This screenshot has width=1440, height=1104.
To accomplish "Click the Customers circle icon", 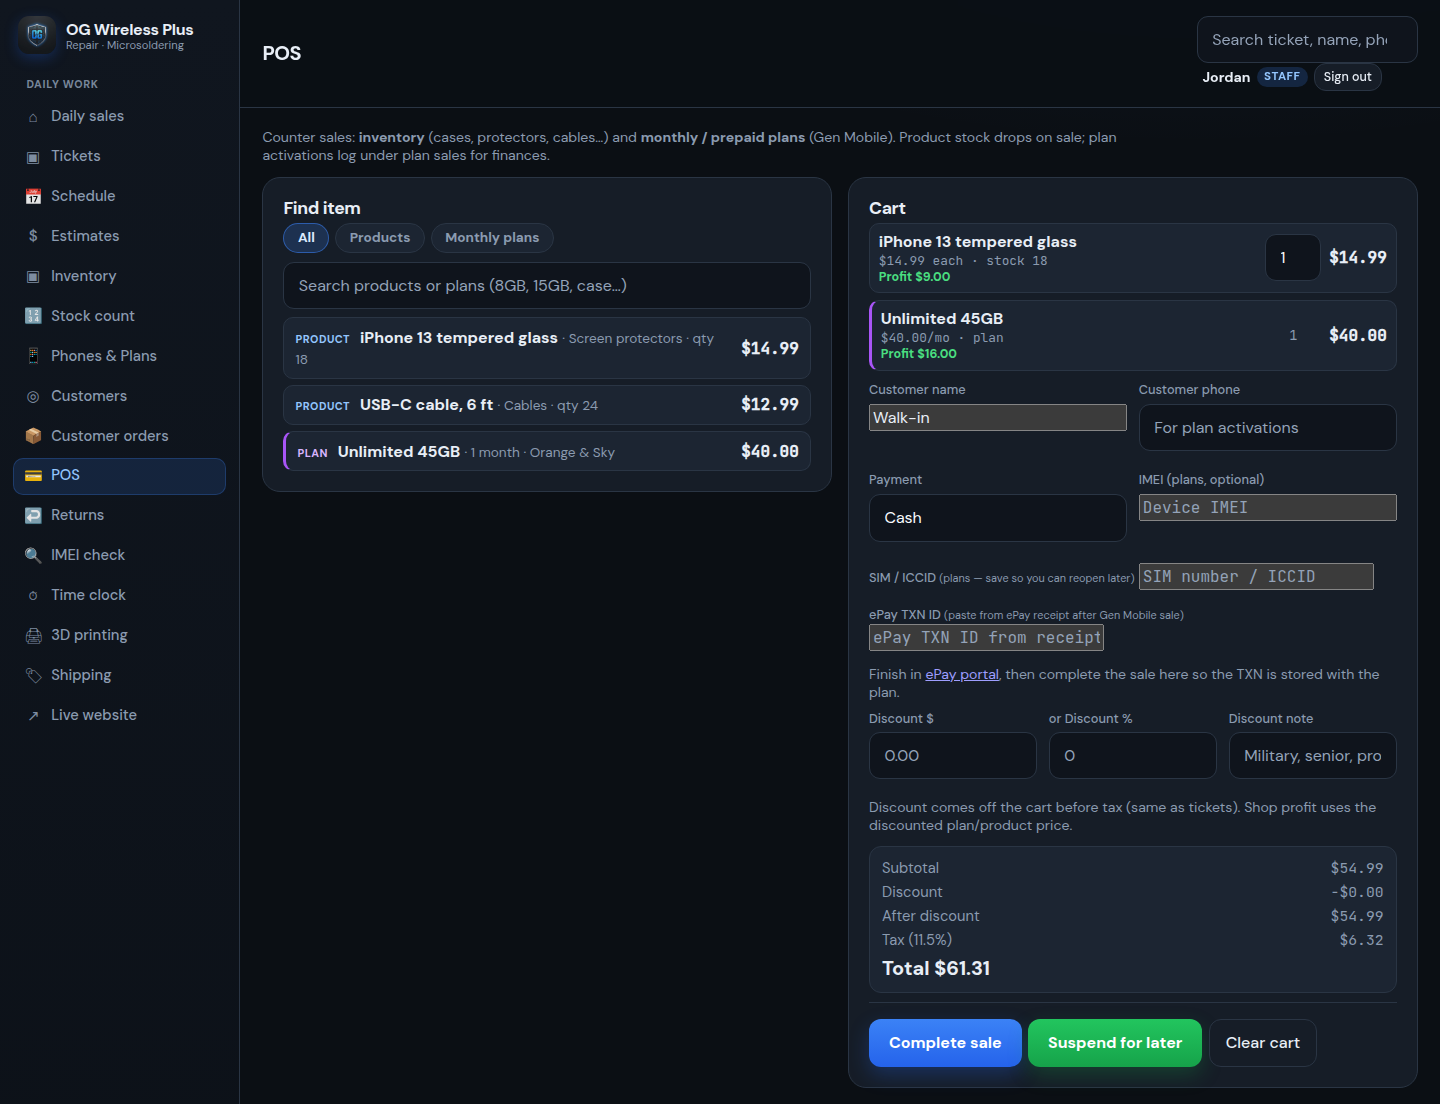I will pyautogui.click(x=33, y=396).
